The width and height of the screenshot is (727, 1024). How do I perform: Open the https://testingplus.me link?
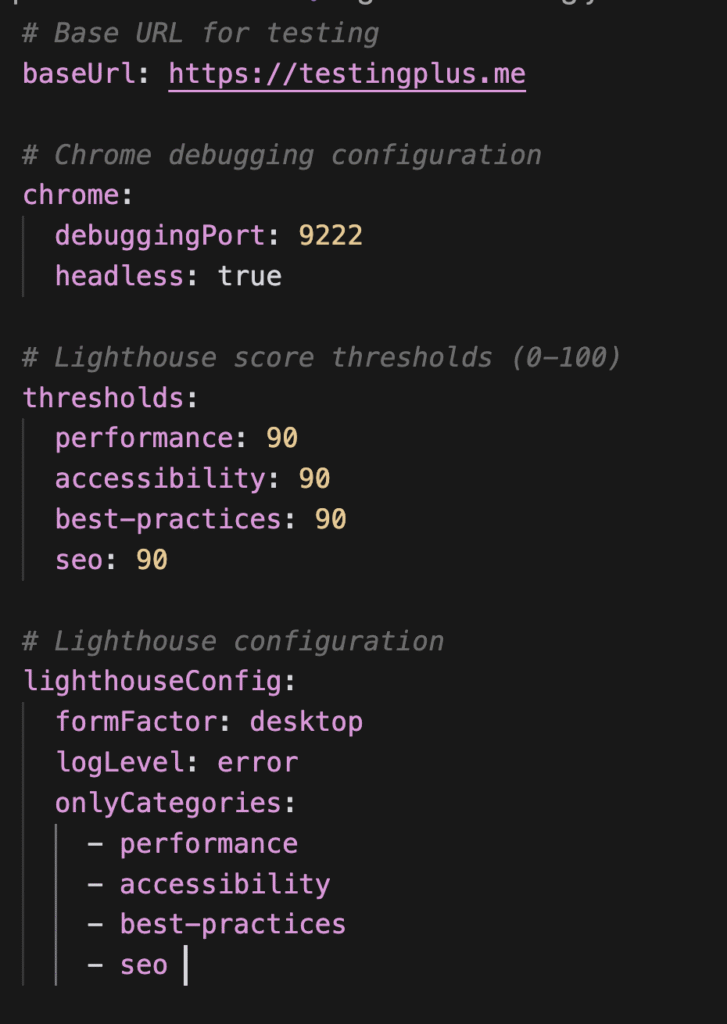pos(346,74)
